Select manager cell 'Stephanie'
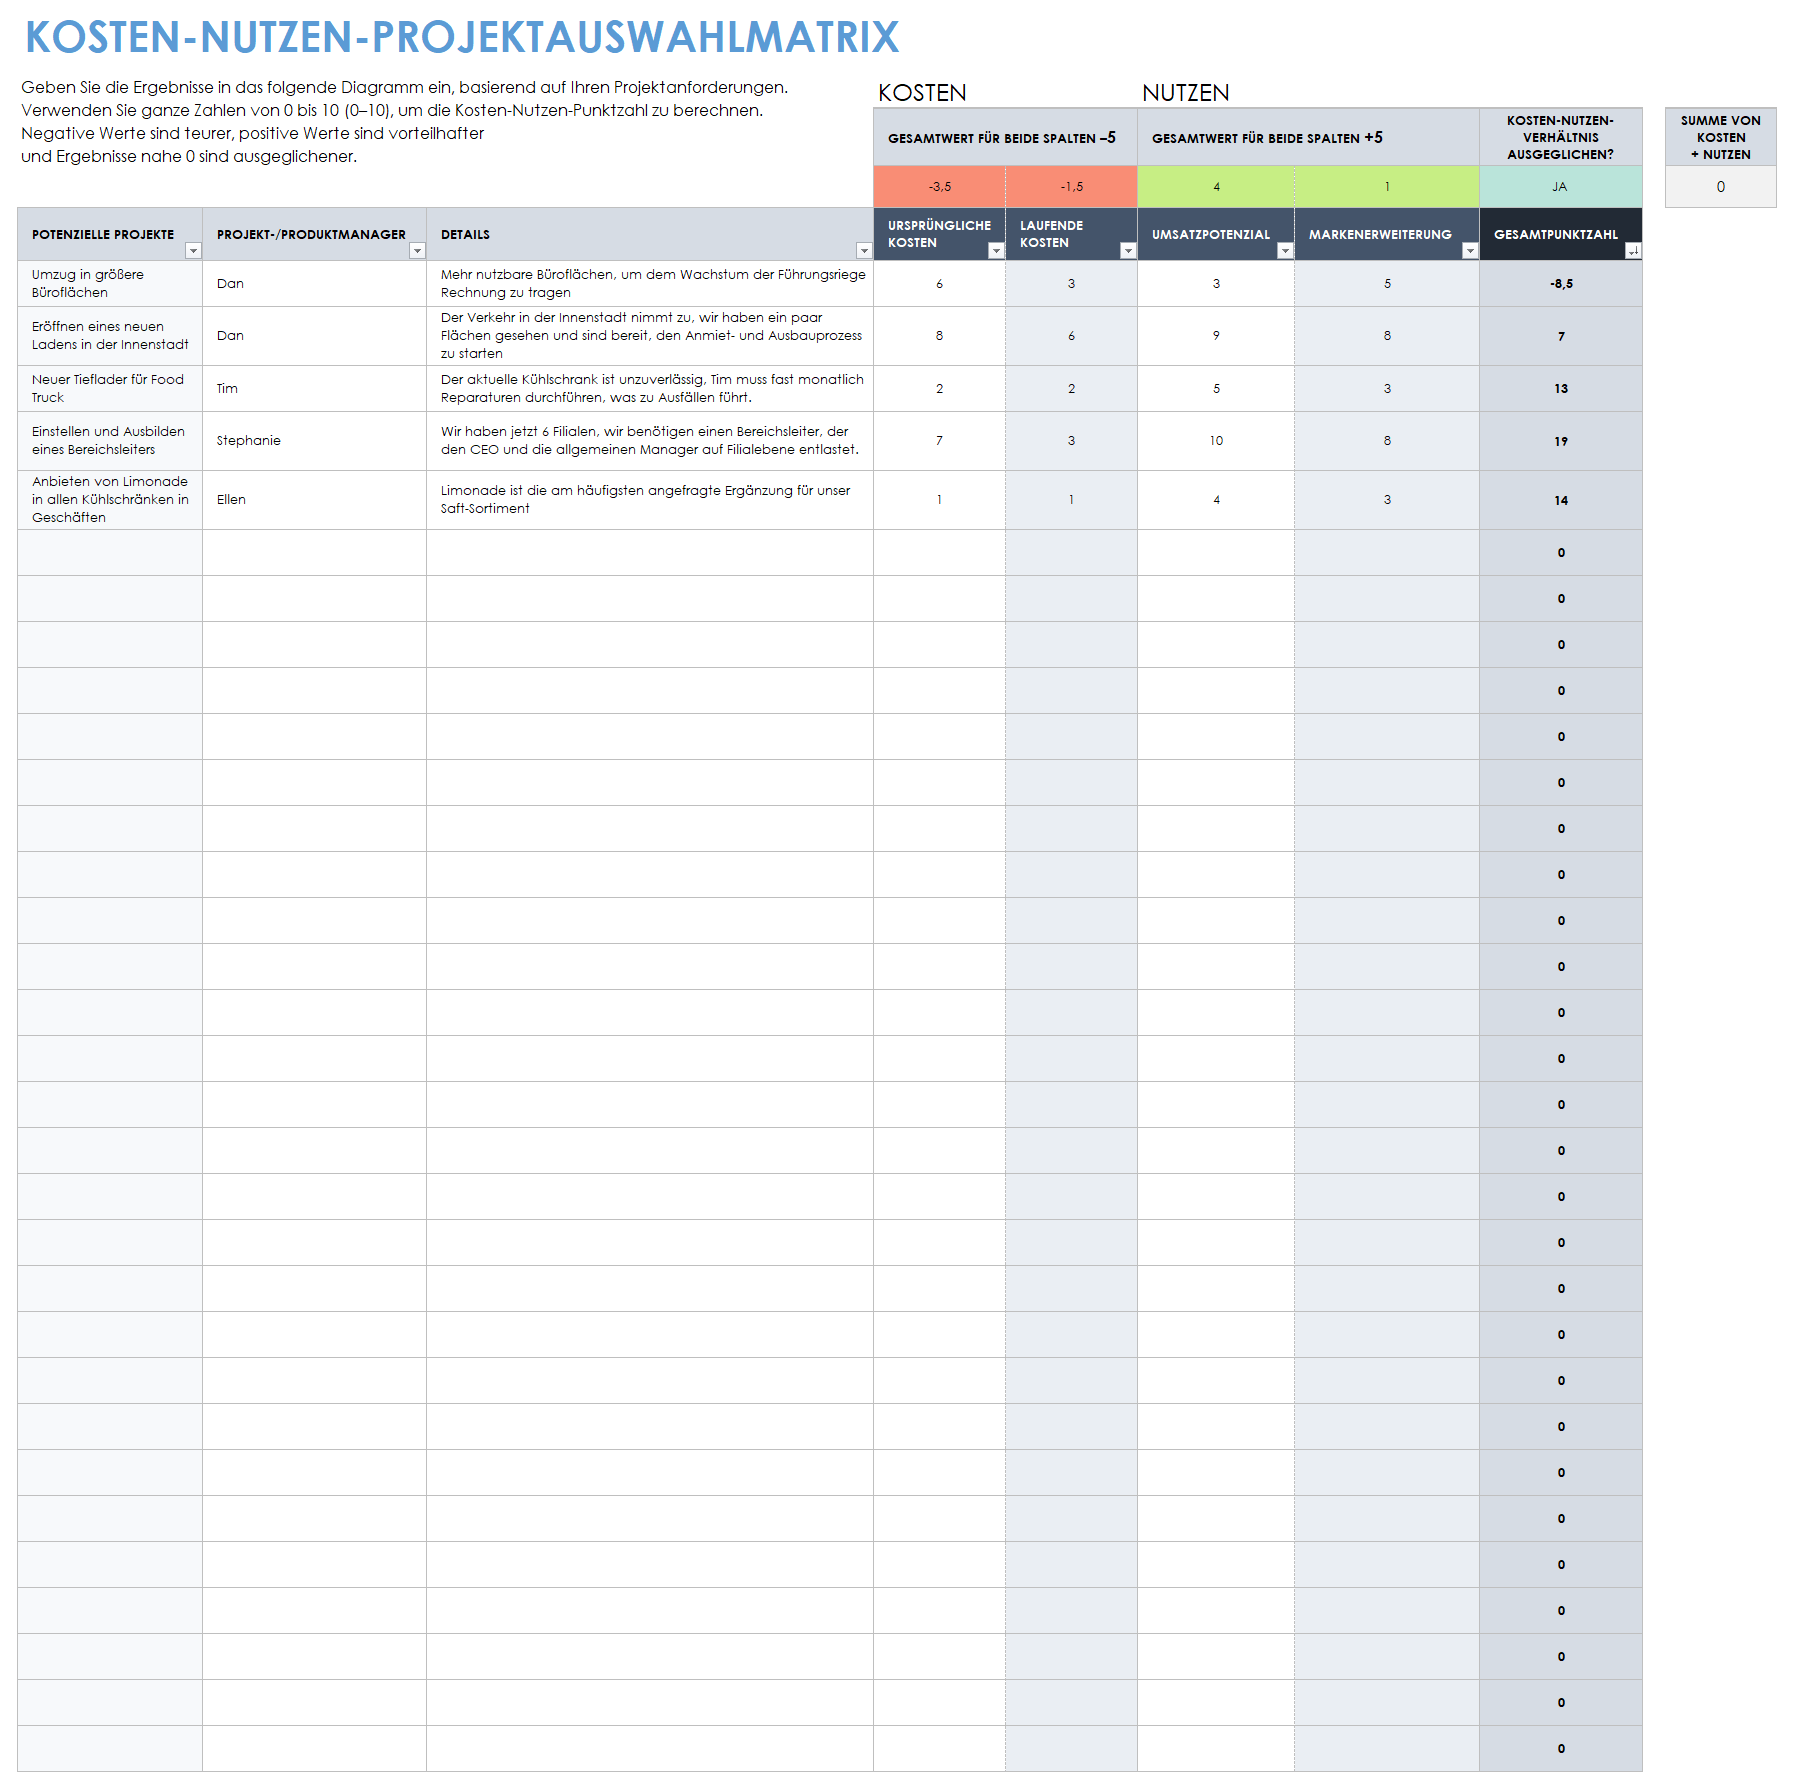1794x1785 pixels. click(x=314, y=441)
